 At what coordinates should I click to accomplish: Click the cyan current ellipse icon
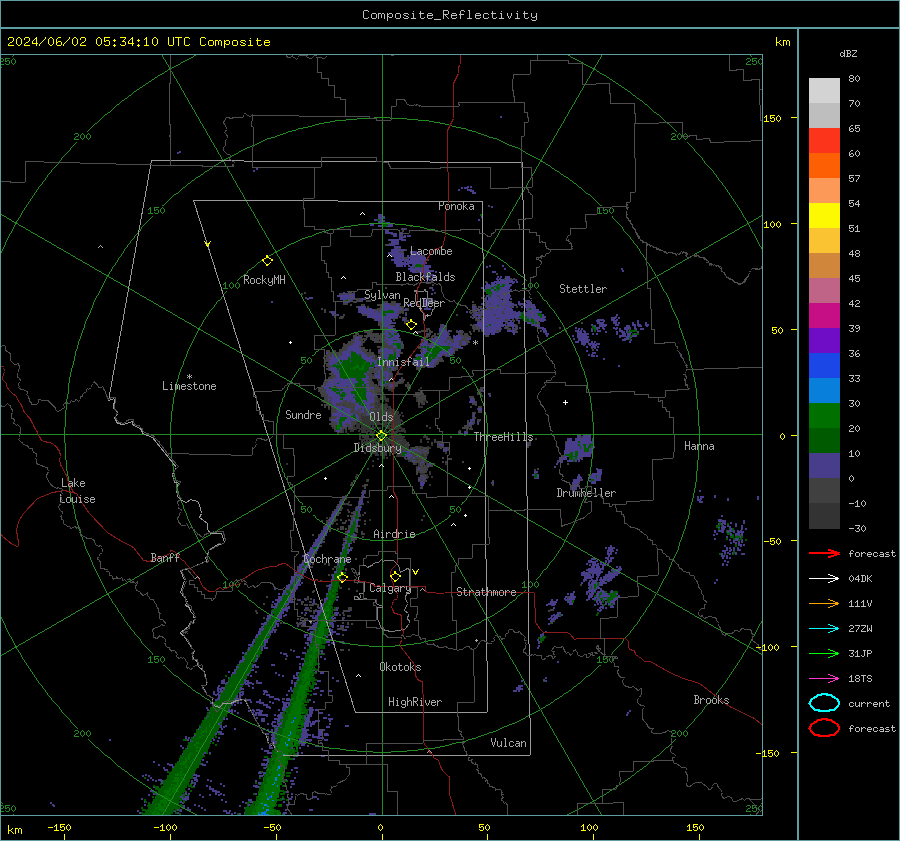(824, 703)
